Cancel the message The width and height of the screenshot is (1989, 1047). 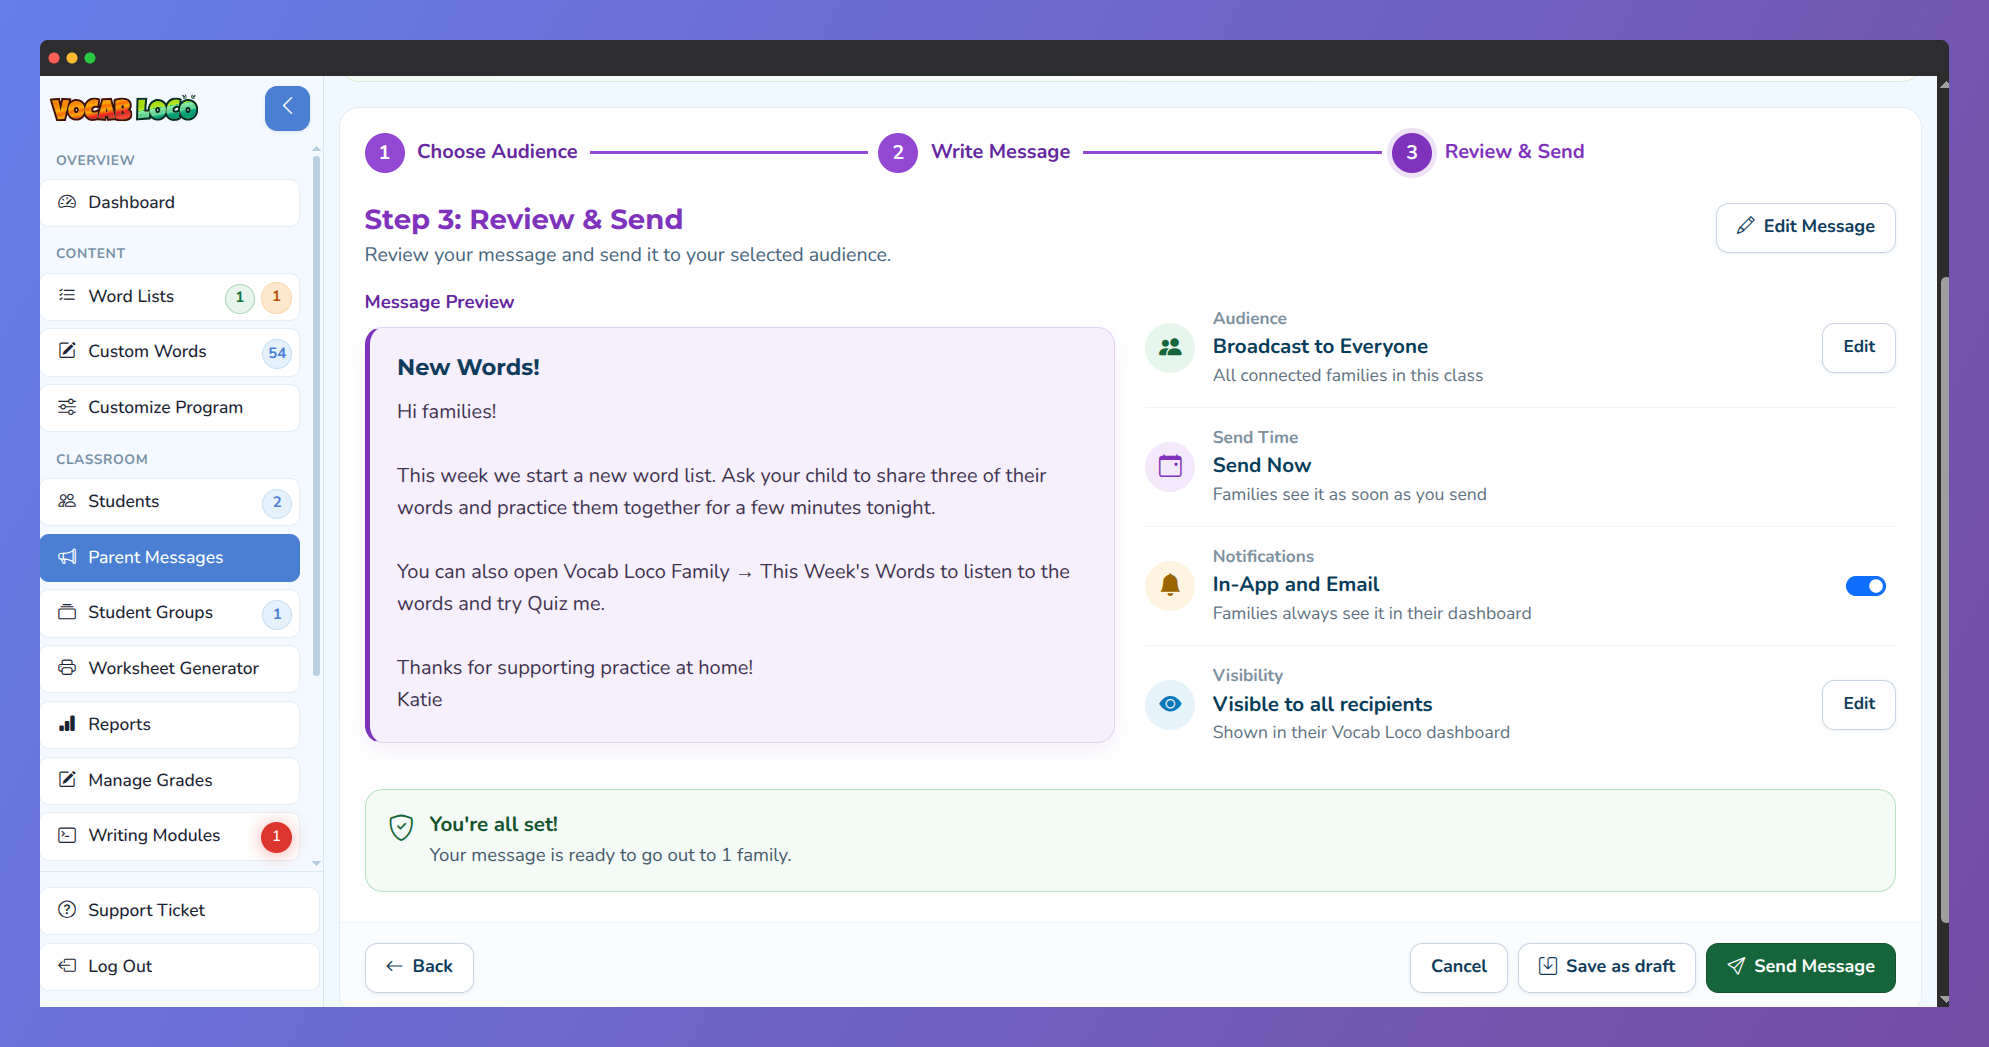[x=1458, y=968]
